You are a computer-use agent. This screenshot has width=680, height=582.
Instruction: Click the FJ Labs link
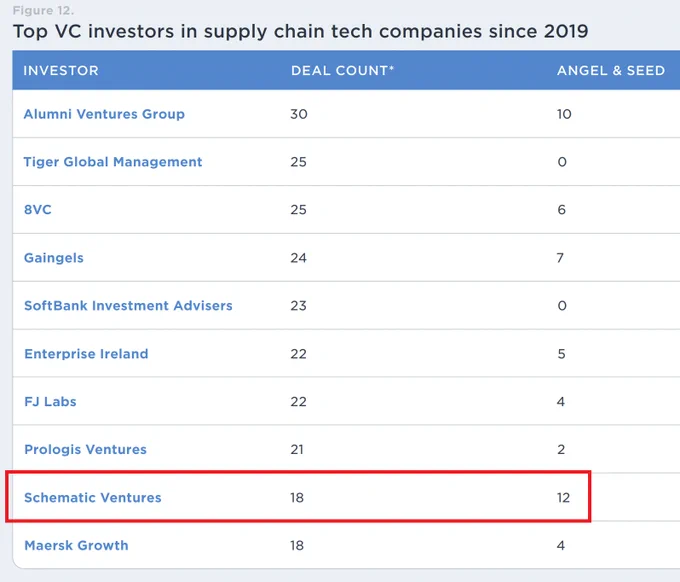[x=50, y=402]
